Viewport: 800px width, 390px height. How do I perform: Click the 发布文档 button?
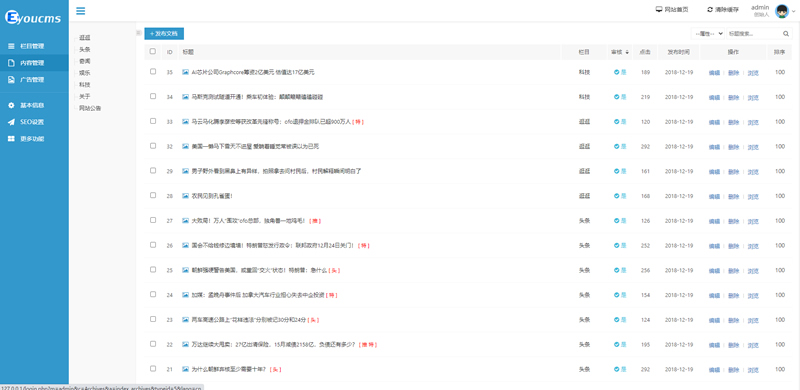coord(164,34)
